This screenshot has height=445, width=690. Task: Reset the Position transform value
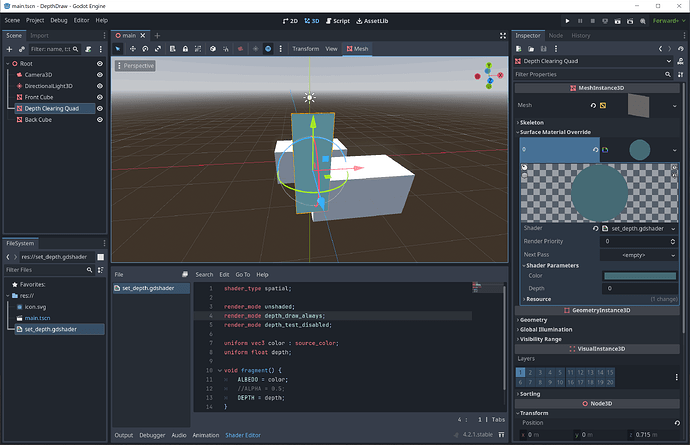click(x=677, y=423)
